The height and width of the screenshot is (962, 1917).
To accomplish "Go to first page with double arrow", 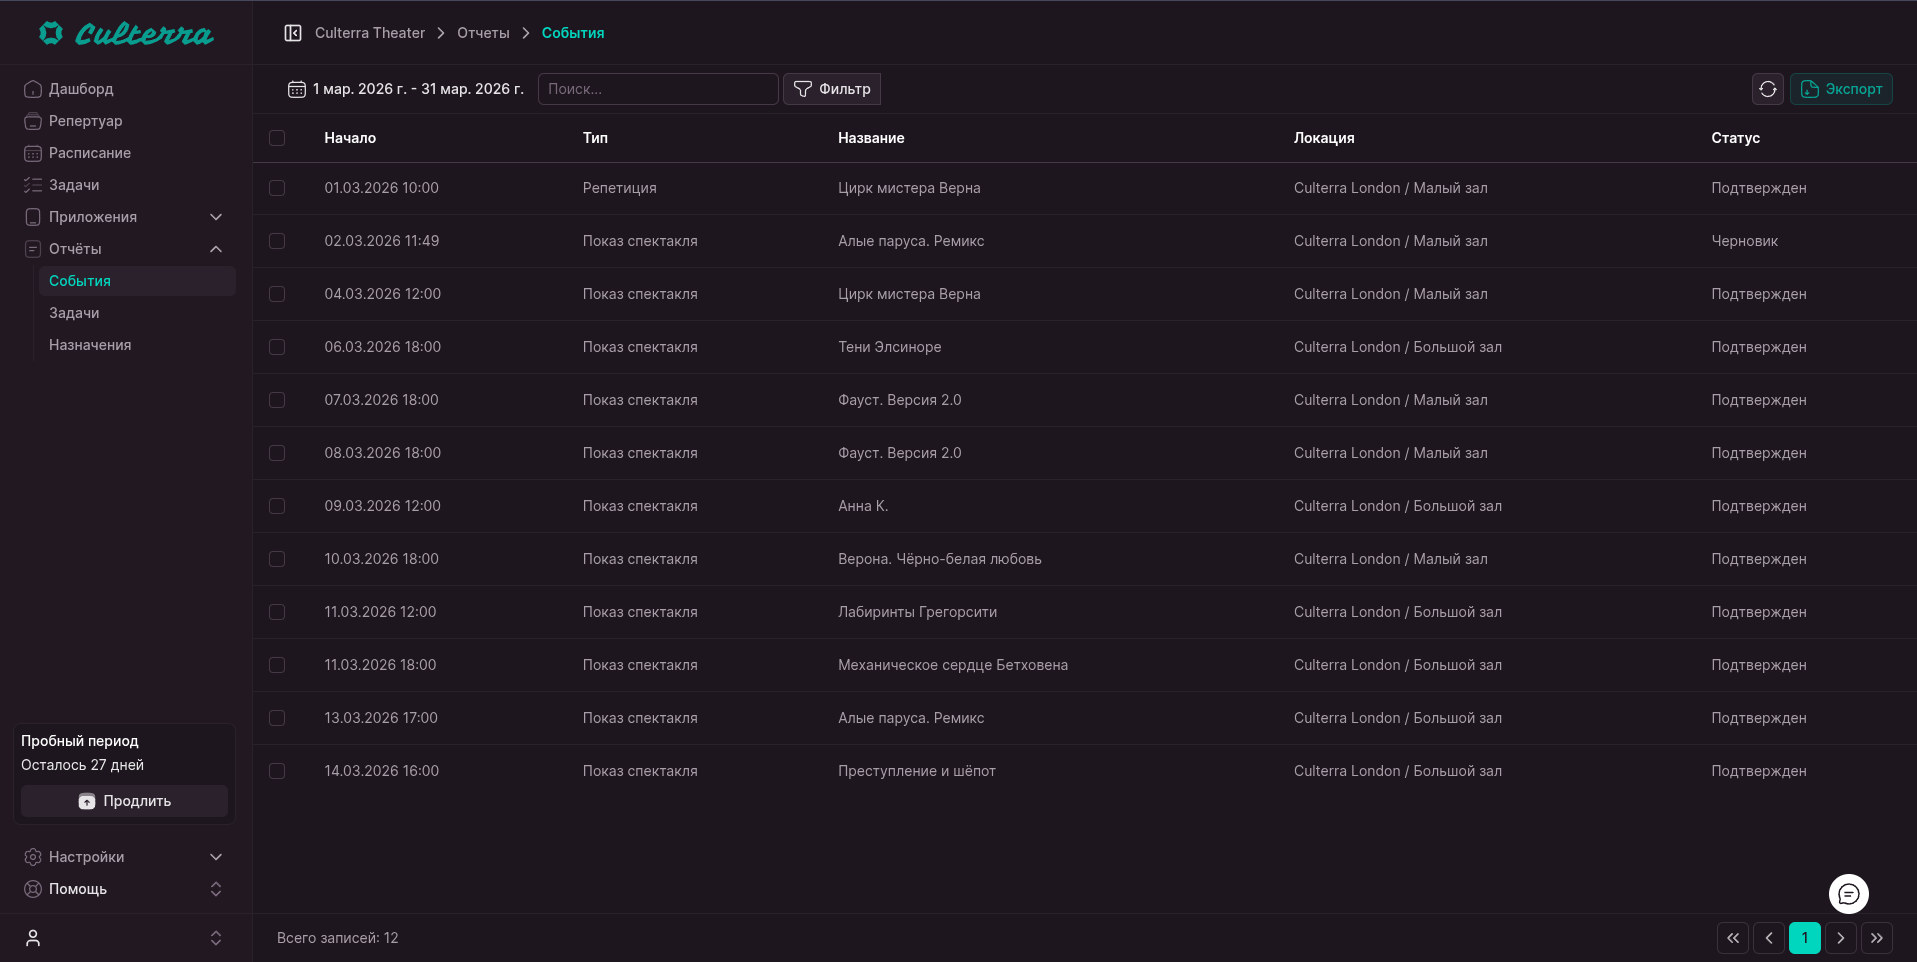I will (1732, 938).
